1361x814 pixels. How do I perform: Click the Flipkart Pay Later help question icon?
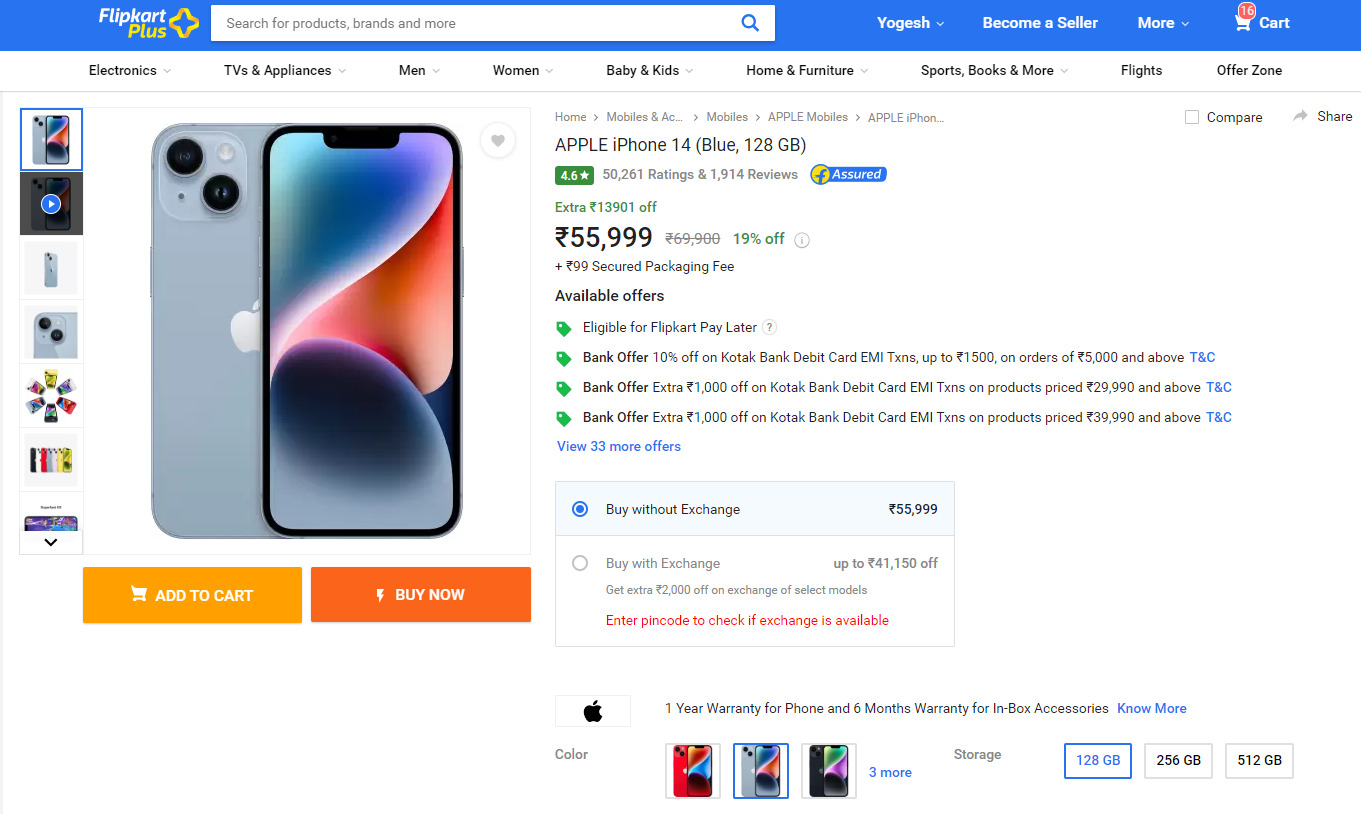tap(769, 327)
